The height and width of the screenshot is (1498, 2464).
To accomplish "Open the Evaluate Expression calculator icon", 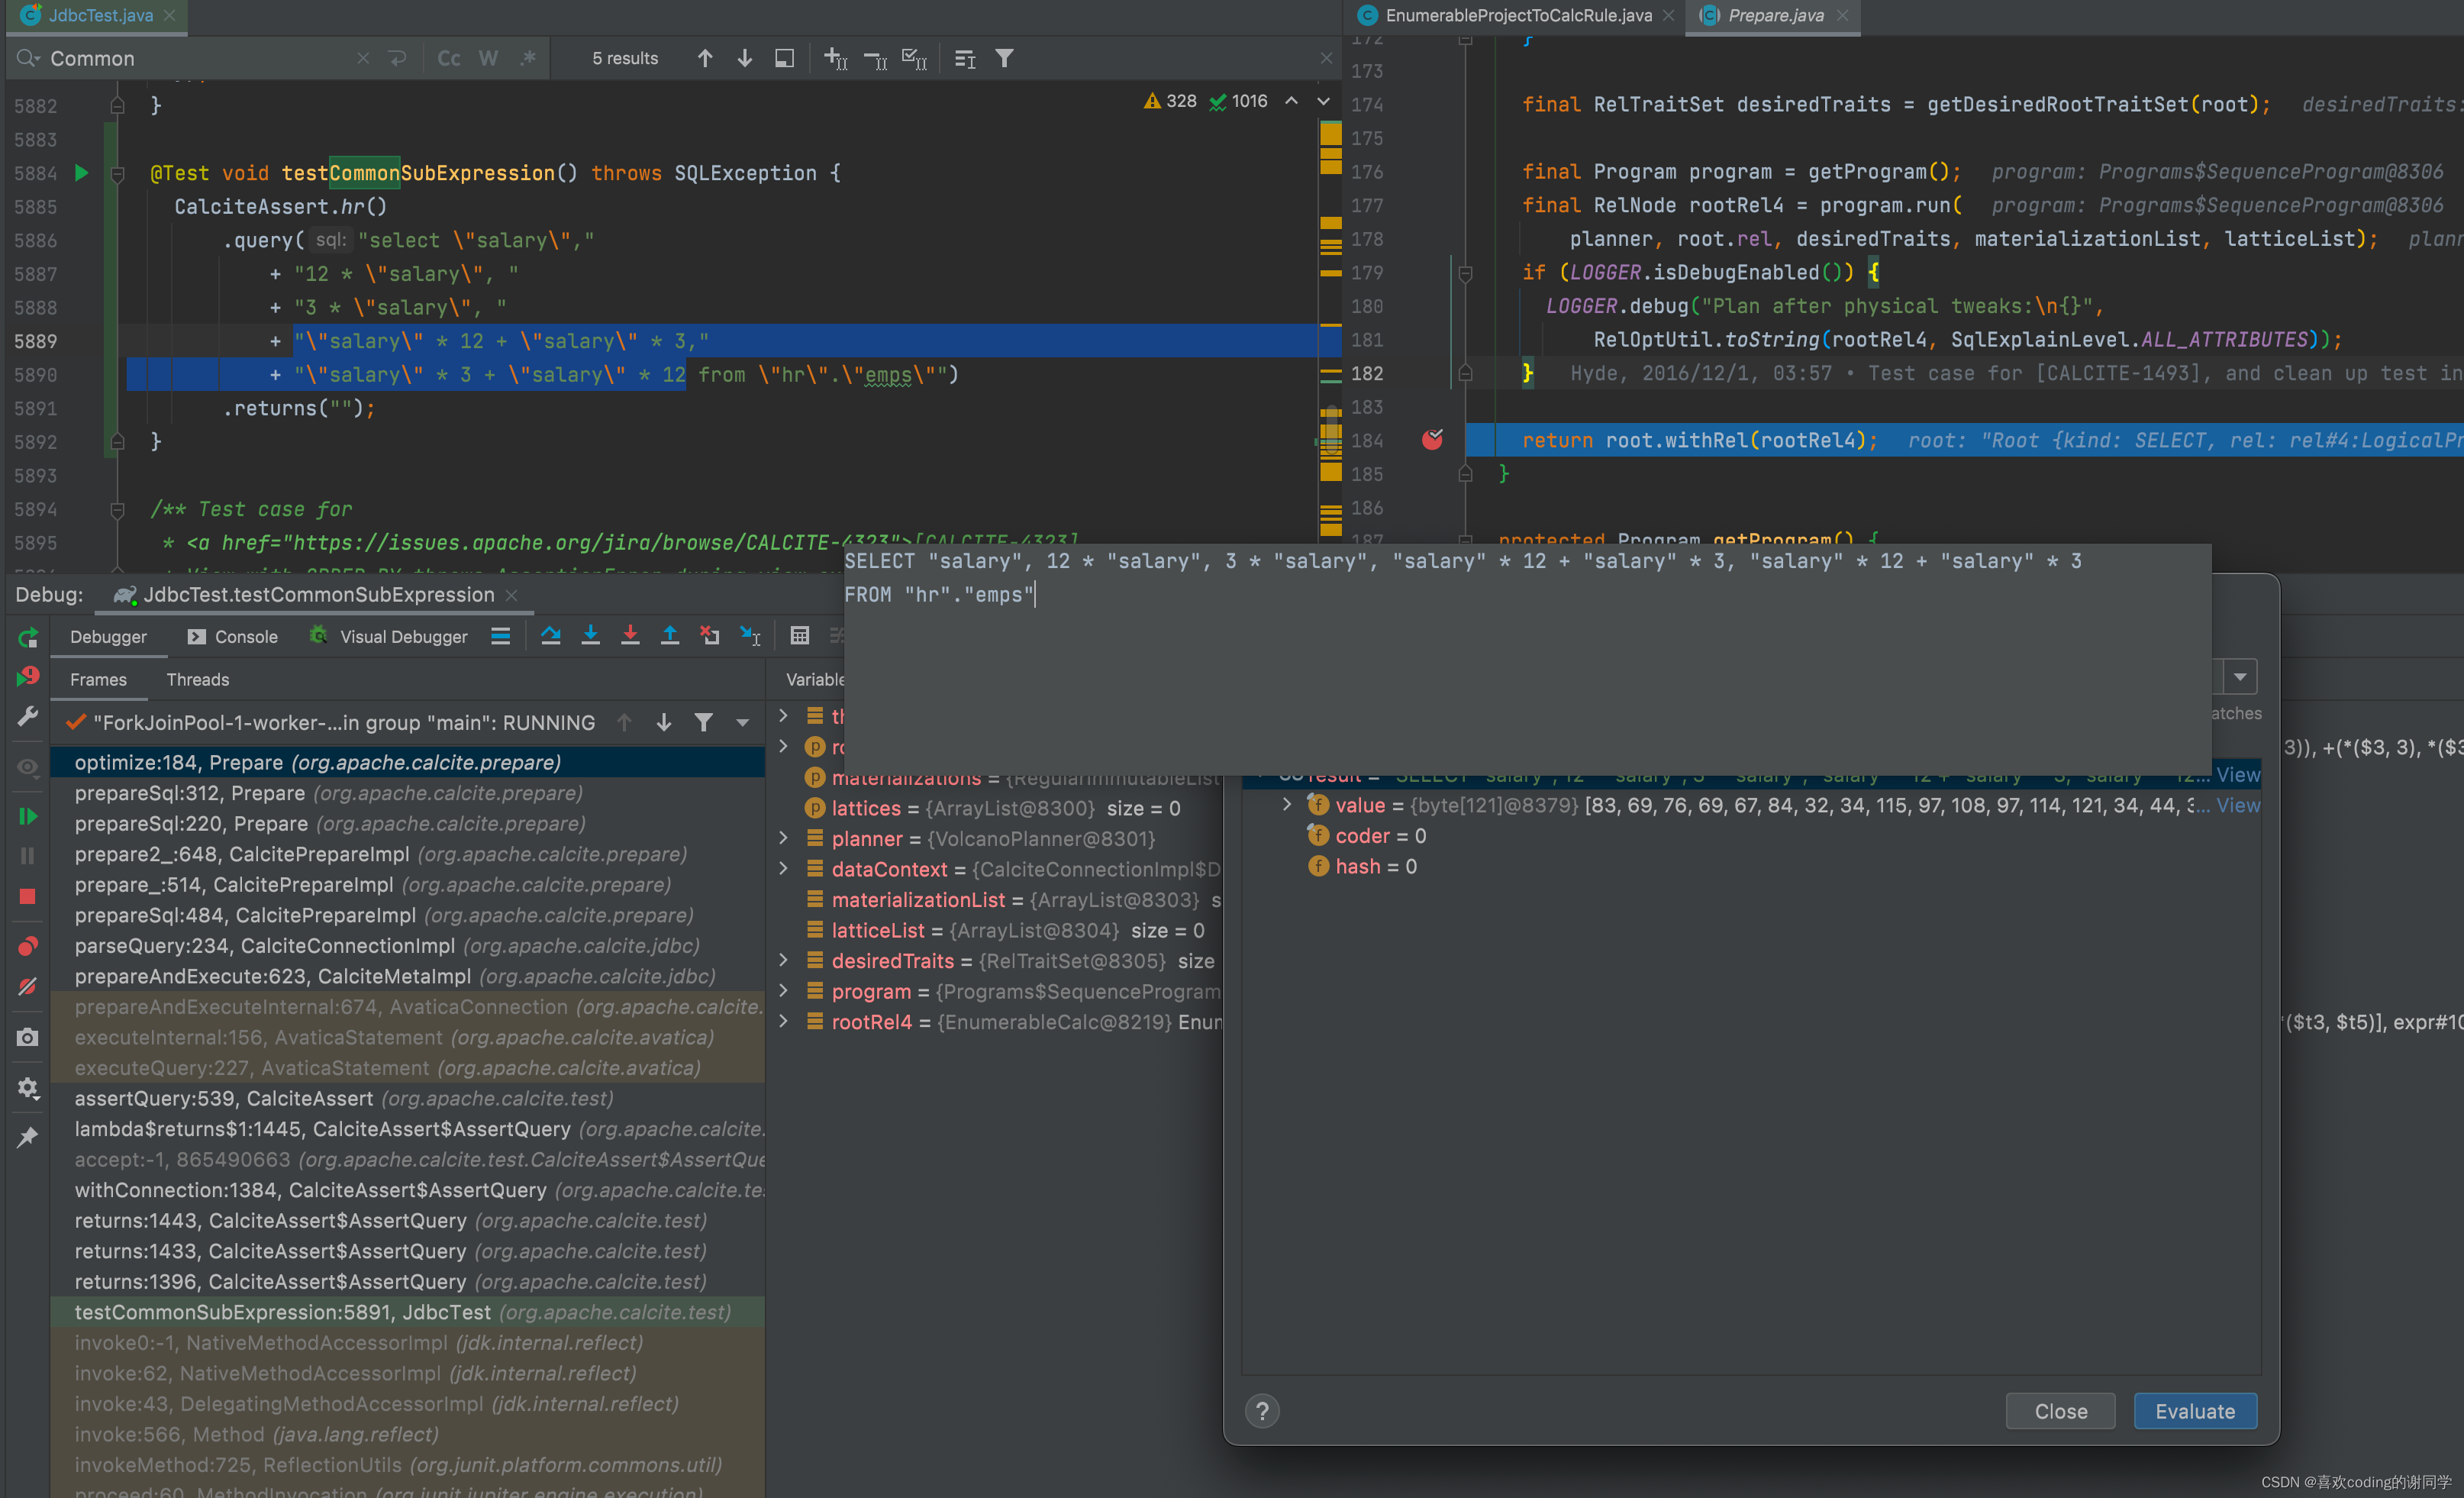I will click(799, 636).
